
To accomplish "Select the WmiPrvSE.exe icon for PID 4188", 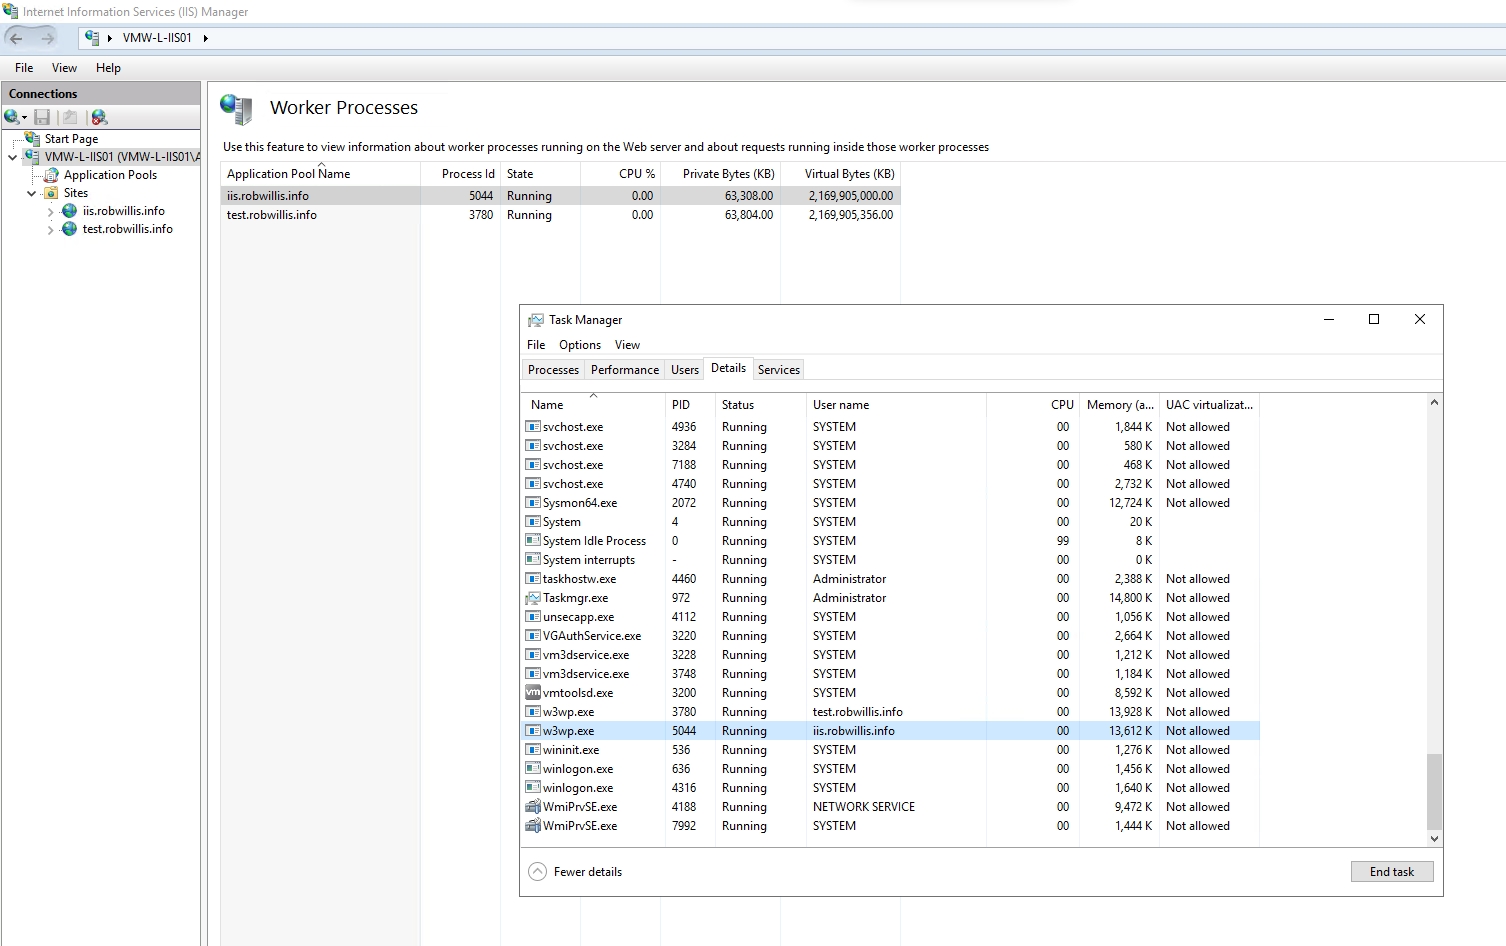I will coord(533,807).
